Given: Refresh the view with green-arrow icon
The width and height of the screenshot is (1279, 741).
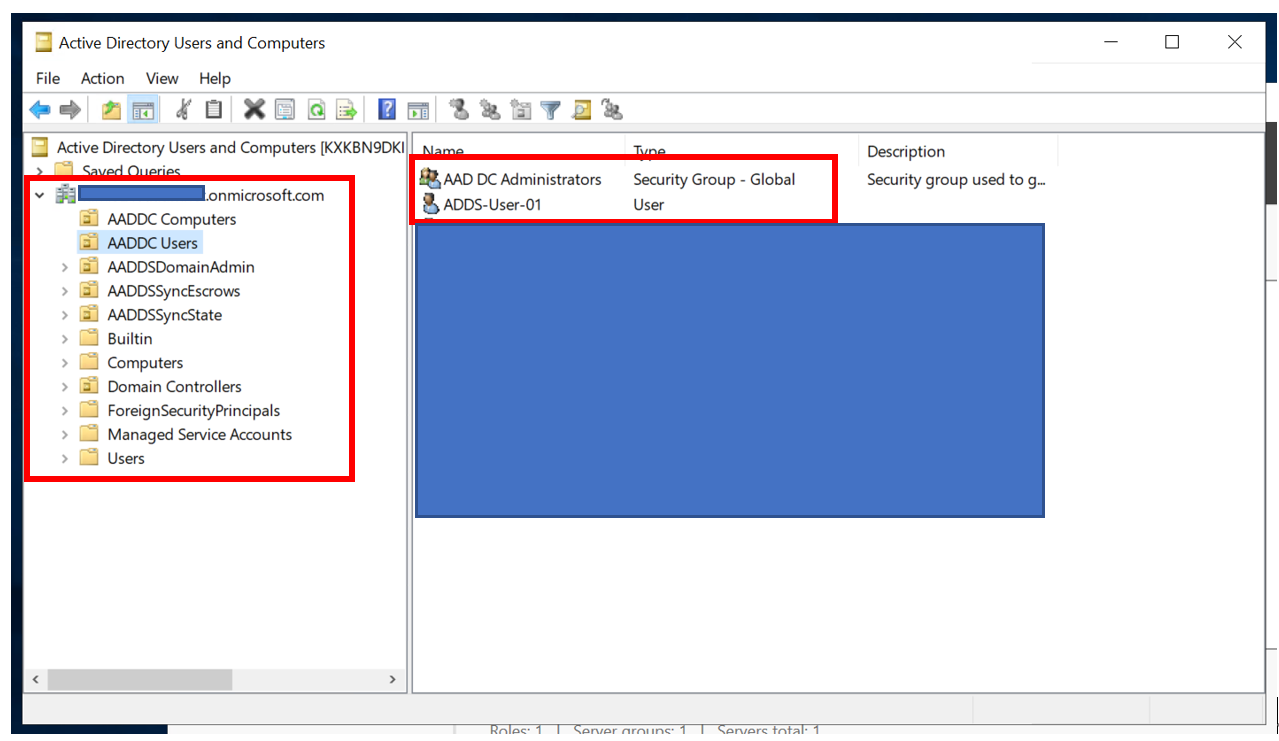Looking at the screenshot, I should point(316,110).
